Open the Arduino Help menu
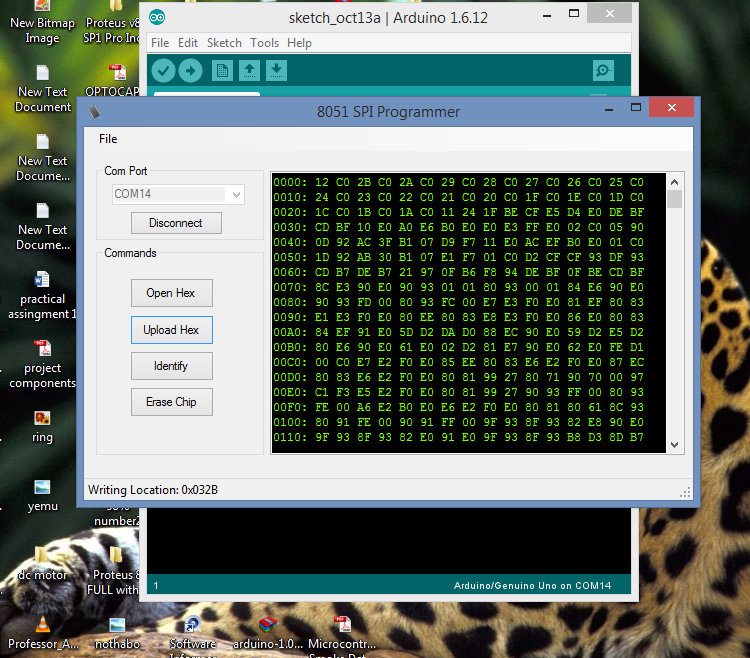750x658 pixels. tap(299, 43)
